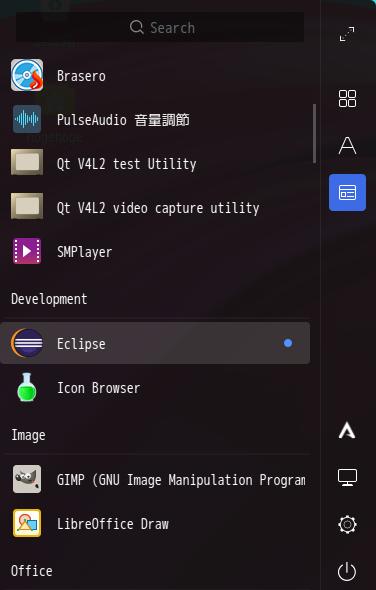
Task: Launch LibreOffice Draw icon
Action: (x=27, y=523)
